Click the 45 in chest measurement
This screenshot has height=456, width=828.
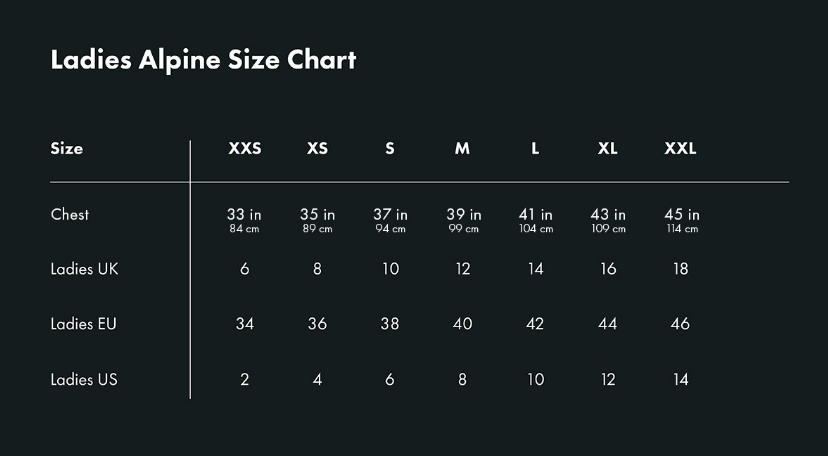(681, 215)
